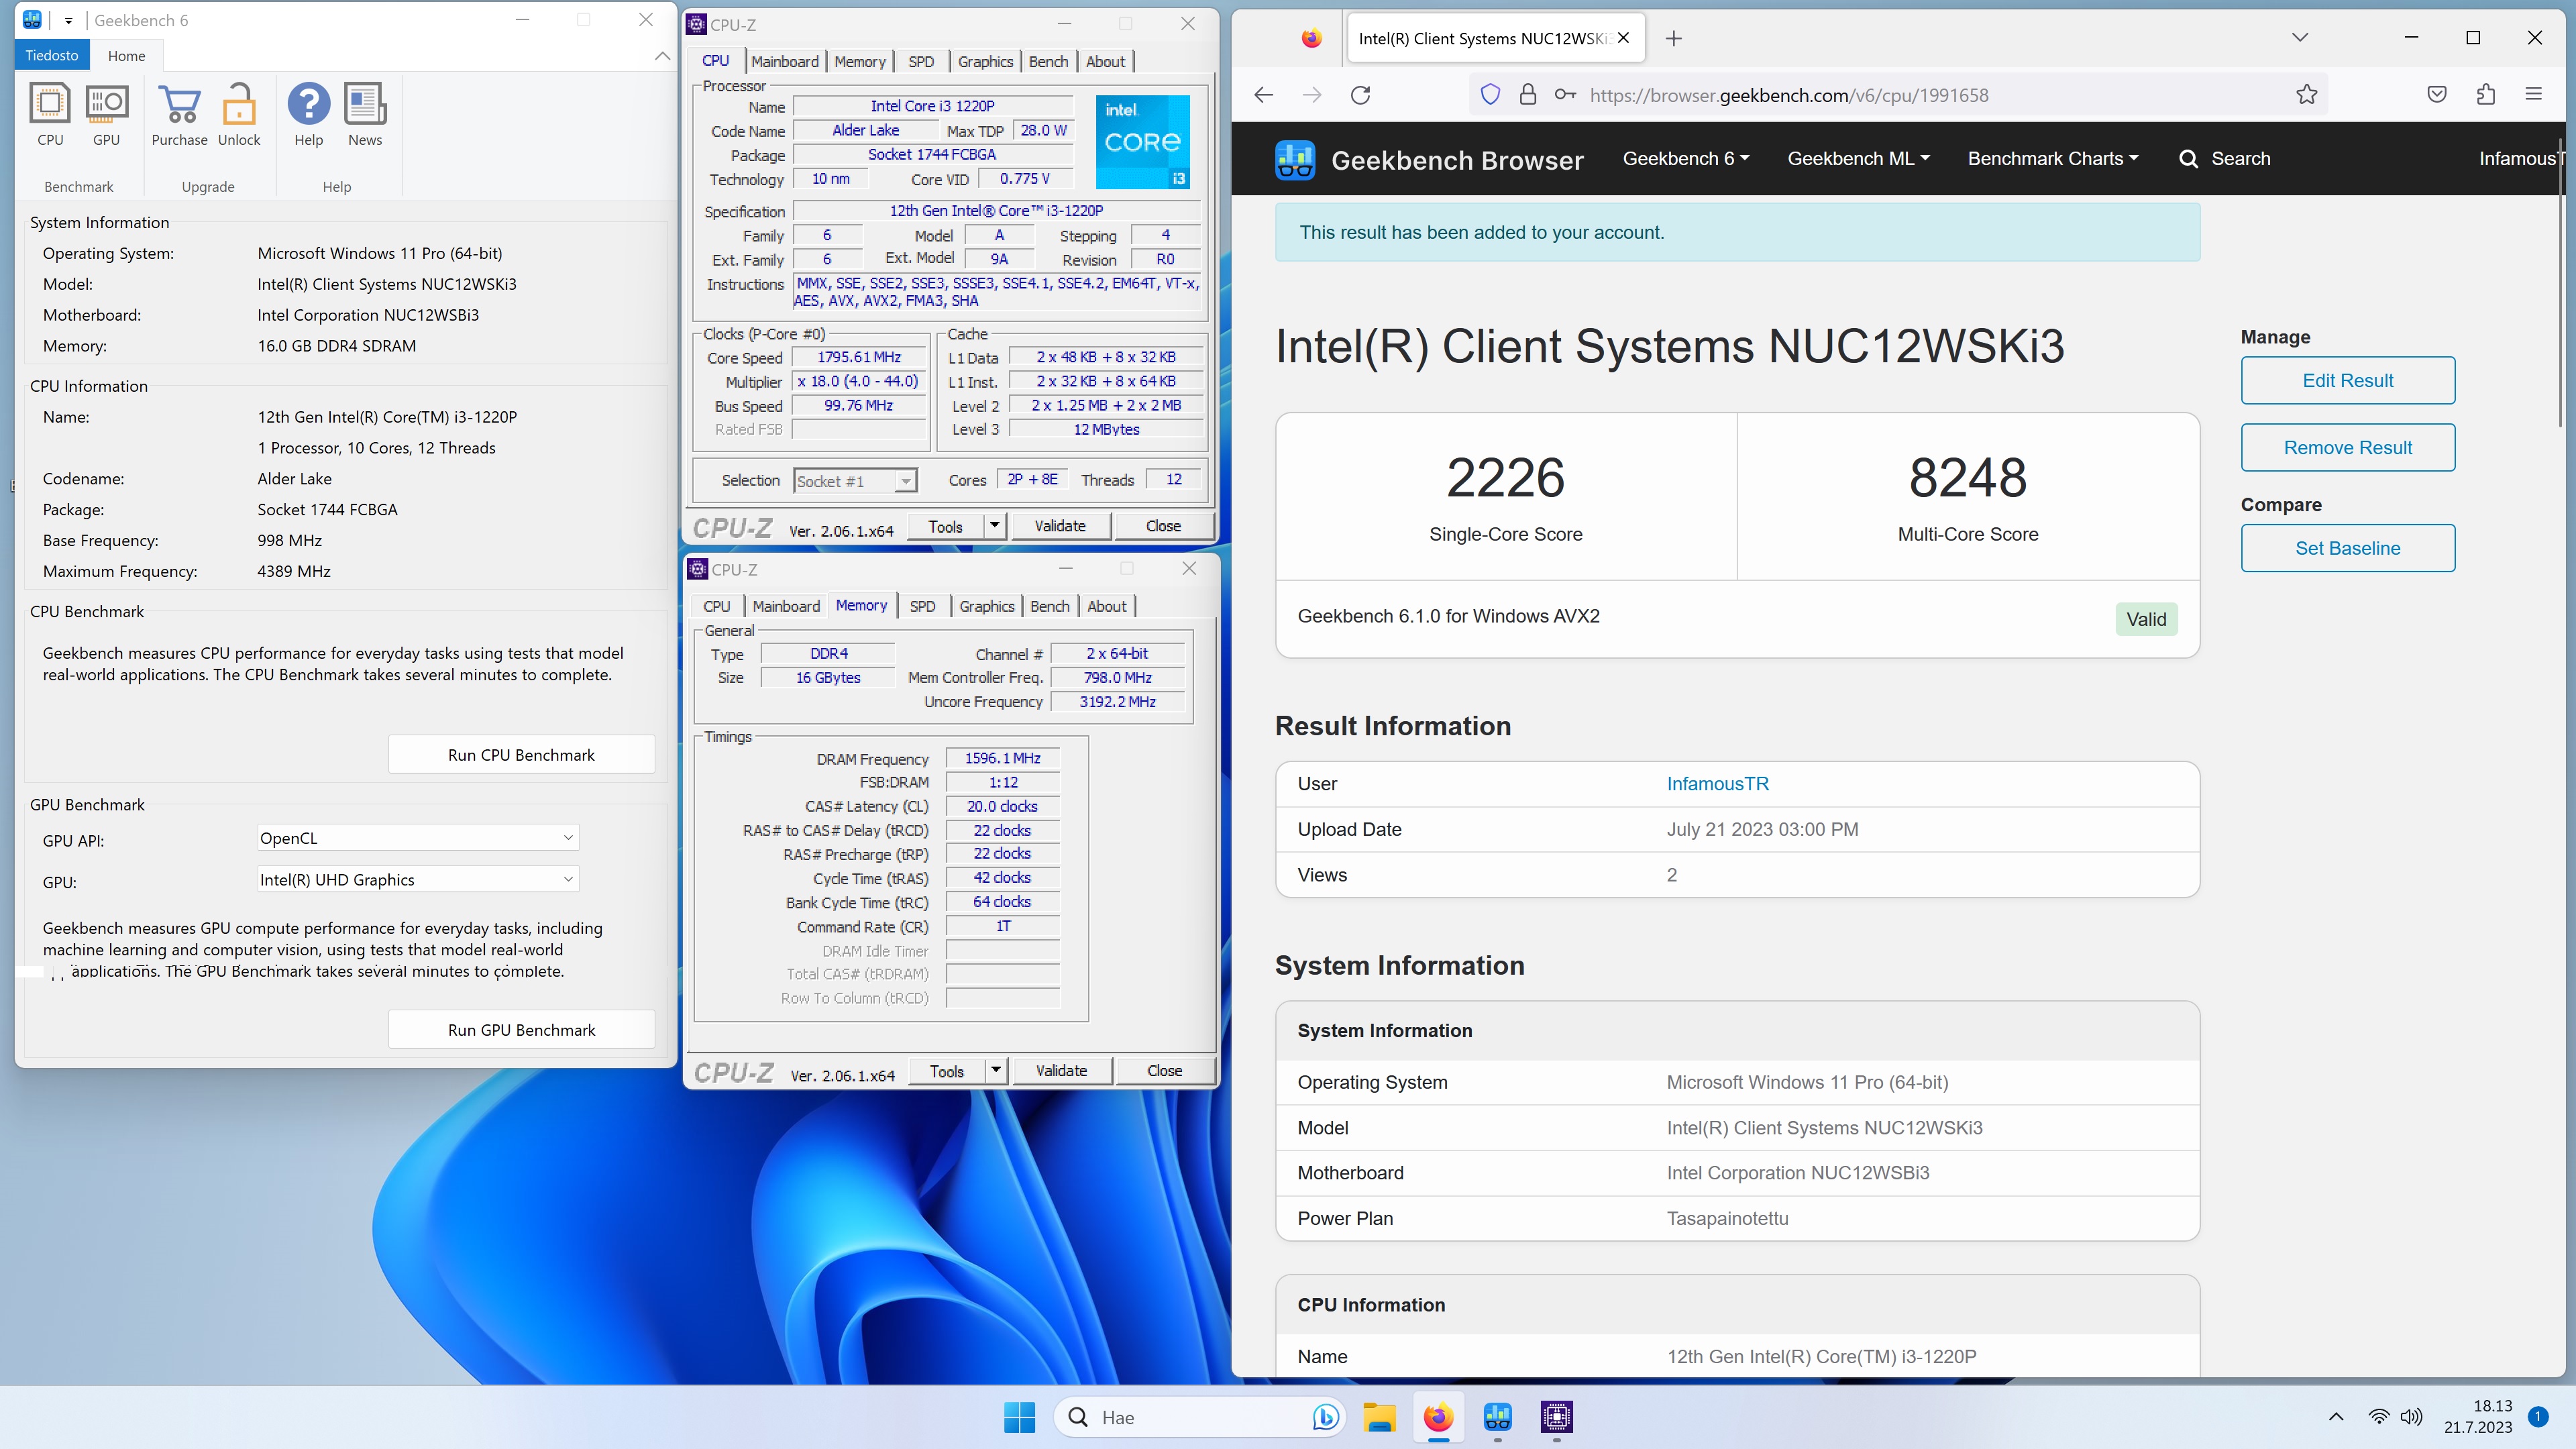Open the Purchase cart icon
The height and width of the screenshot is (1449, 2576).
pos(180,114)
